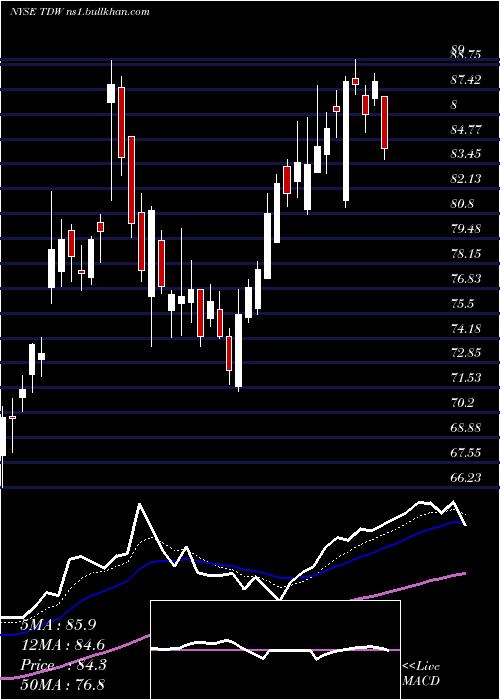This screenshot has width=500, height=700.
Task: Click the 87.42 price axis label
Action: 466,80
